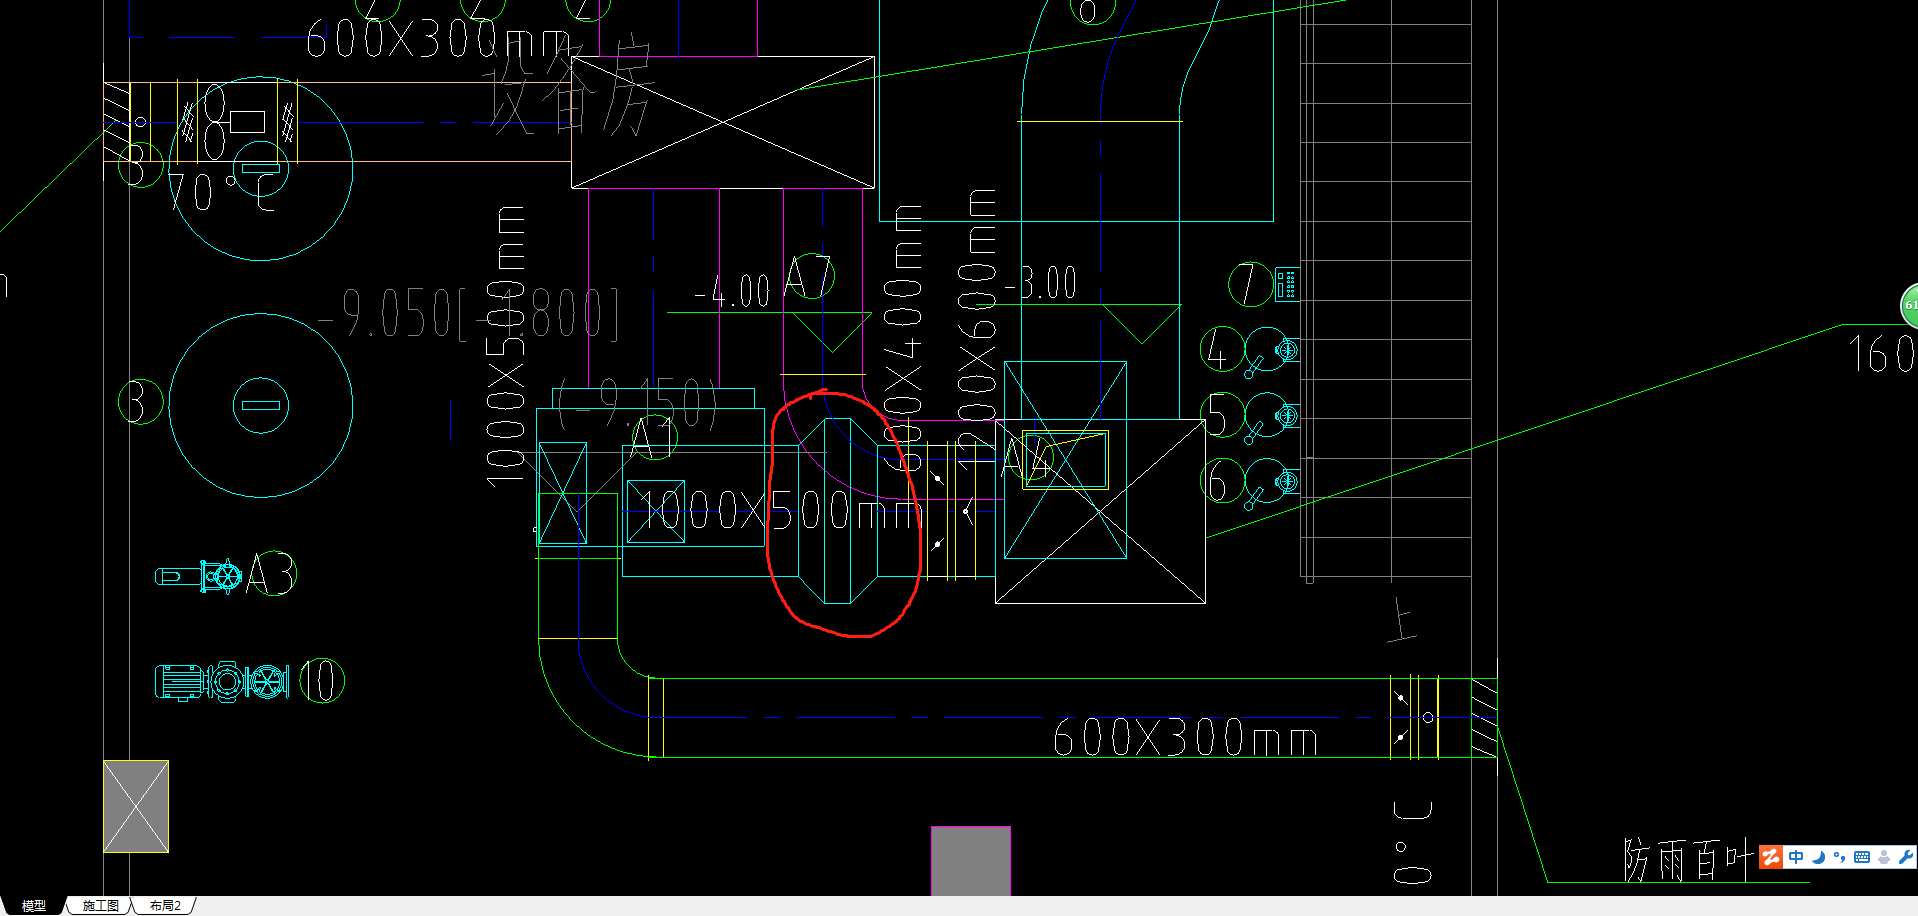Open the 施工图 layout tab
Image resolution: width=1918 pixels, height=916 pixels.
coord(100,905)
